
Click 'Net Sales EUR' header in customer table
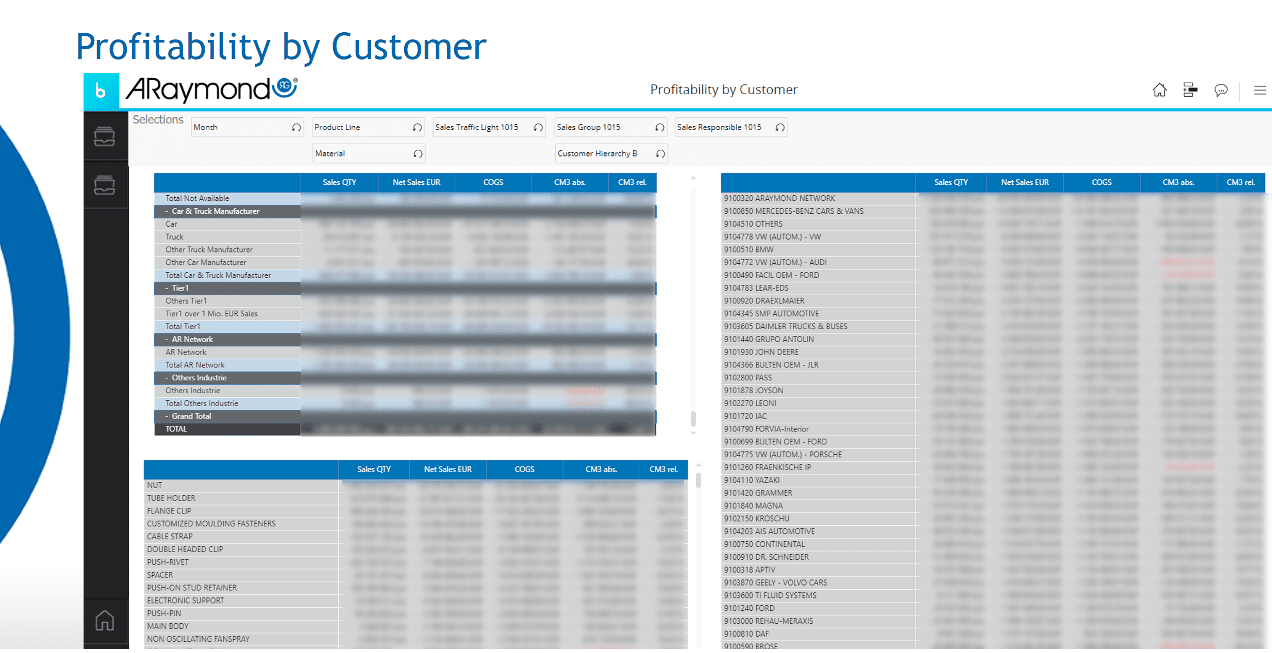(x=1024, y=183)
